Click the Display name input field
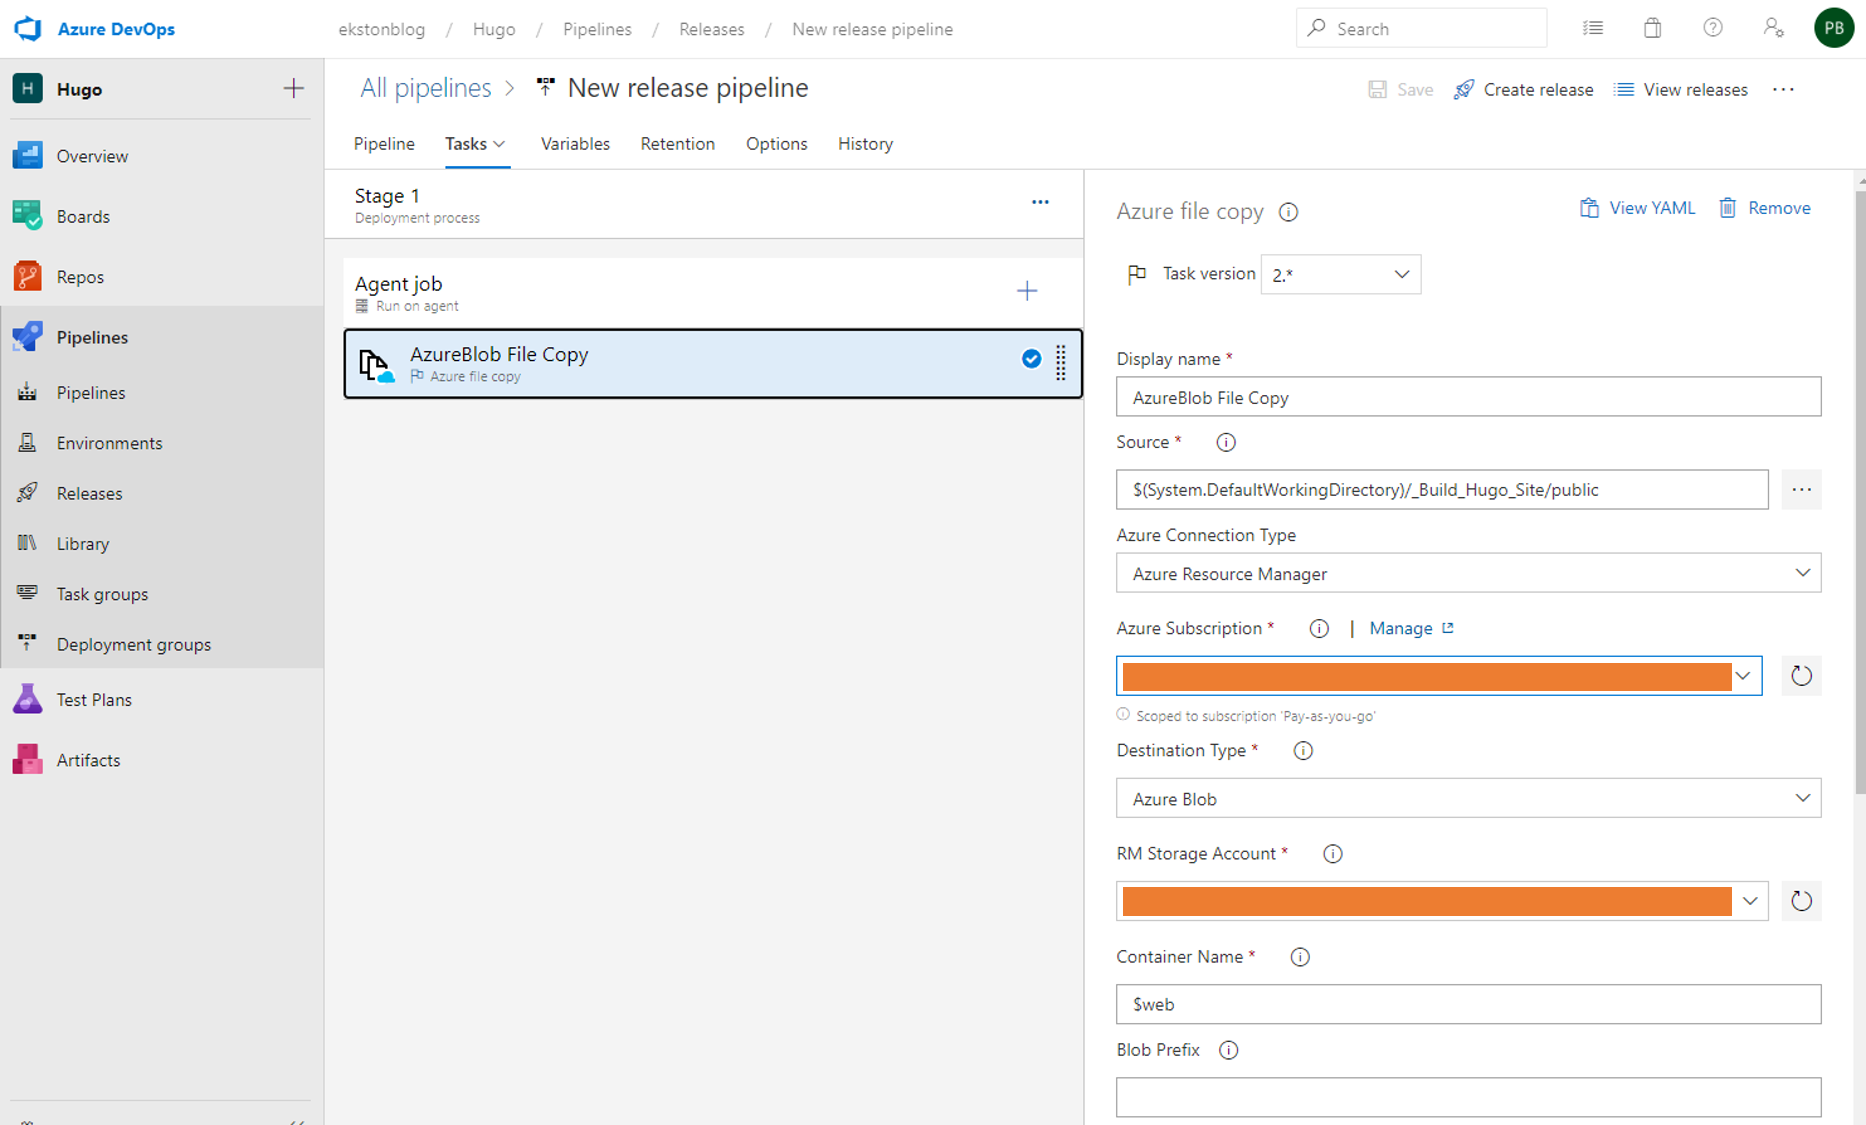Viewport: 1866px width, 1125px height. pyautogui.click(x=1468, y=397)
